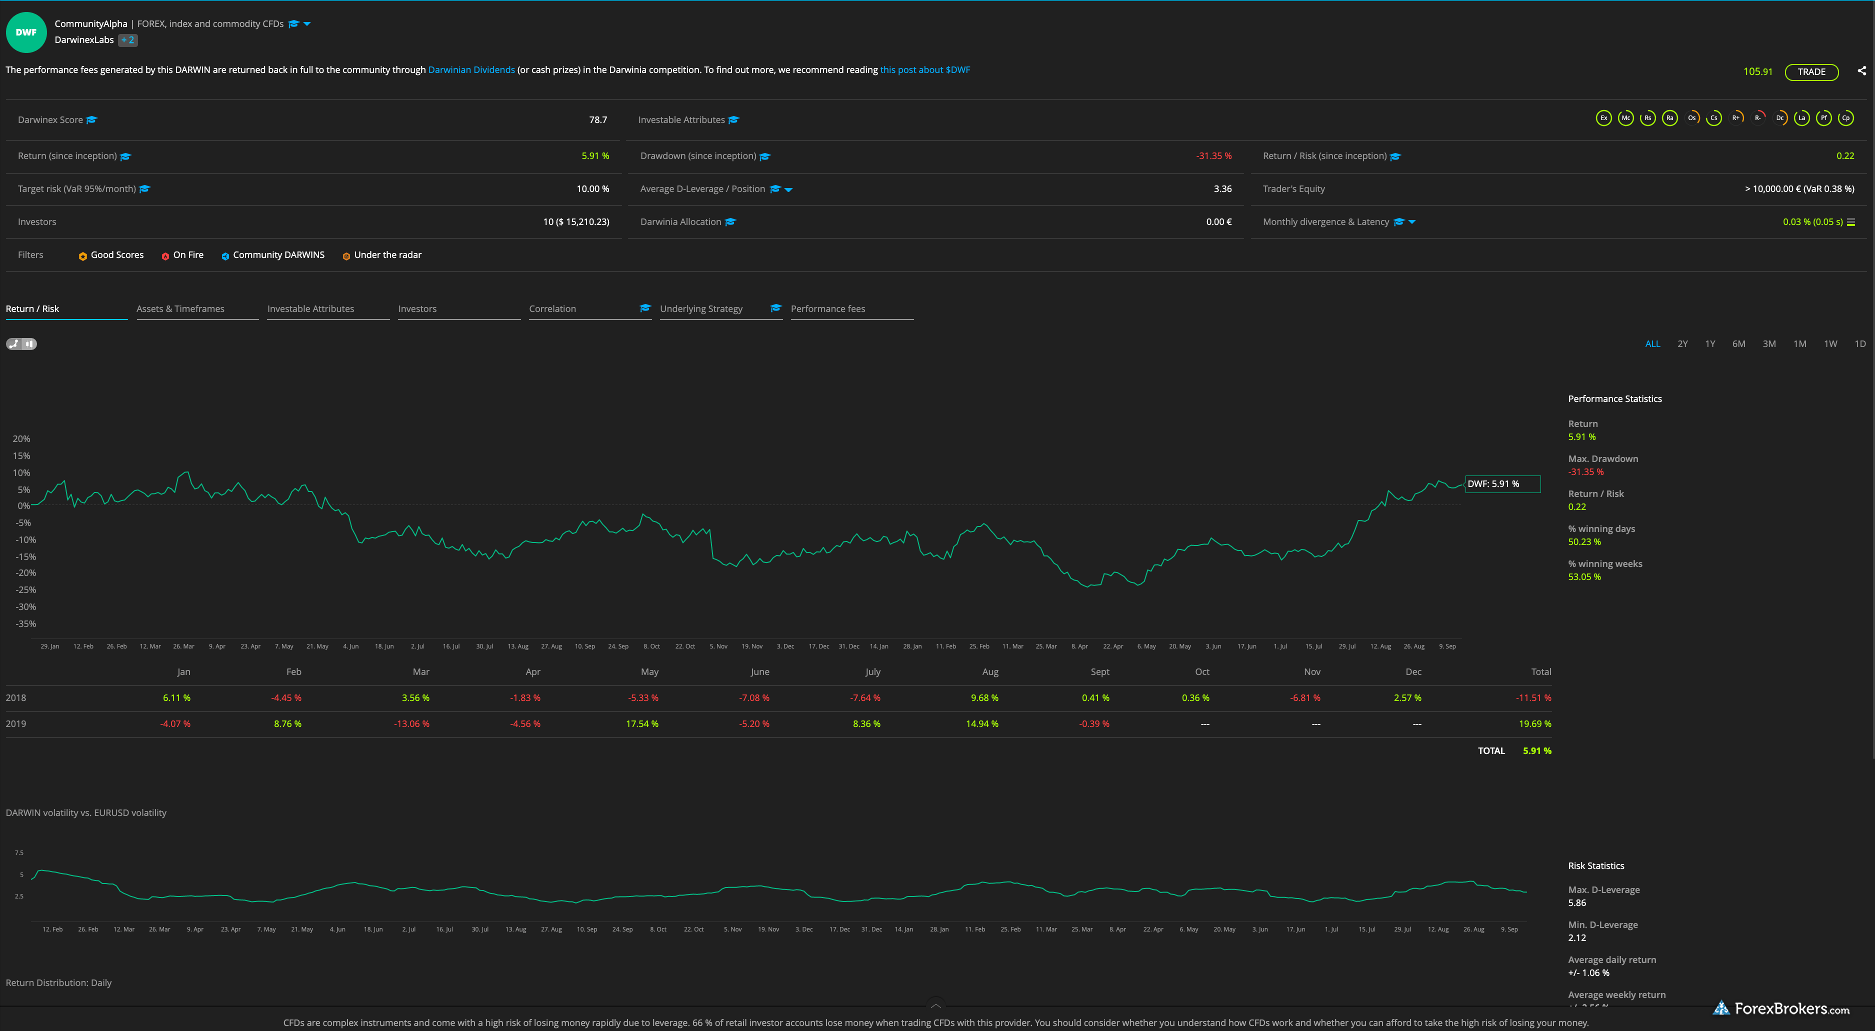Switch chart to candlestick view toggle

pos(30,344)
